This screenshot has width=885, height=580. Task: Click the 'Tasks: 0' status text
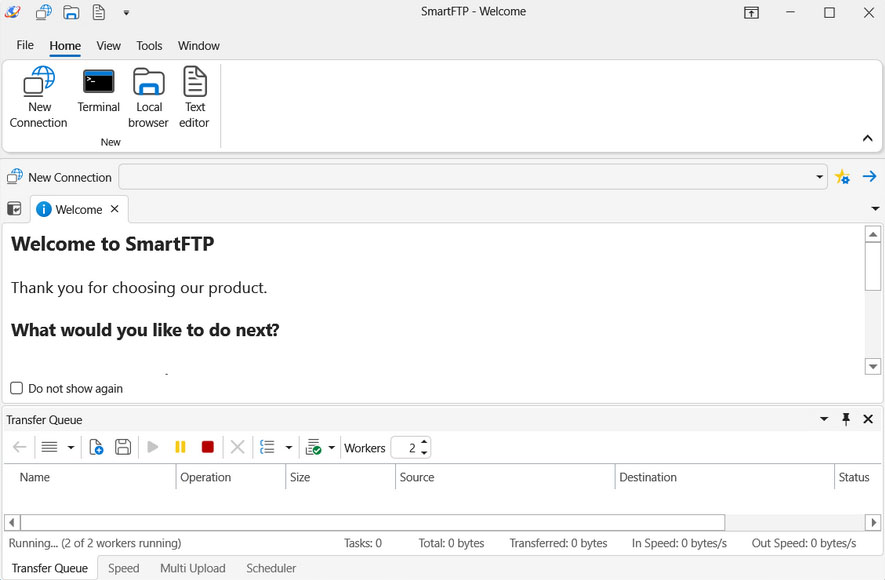click(x=363, y=543)
